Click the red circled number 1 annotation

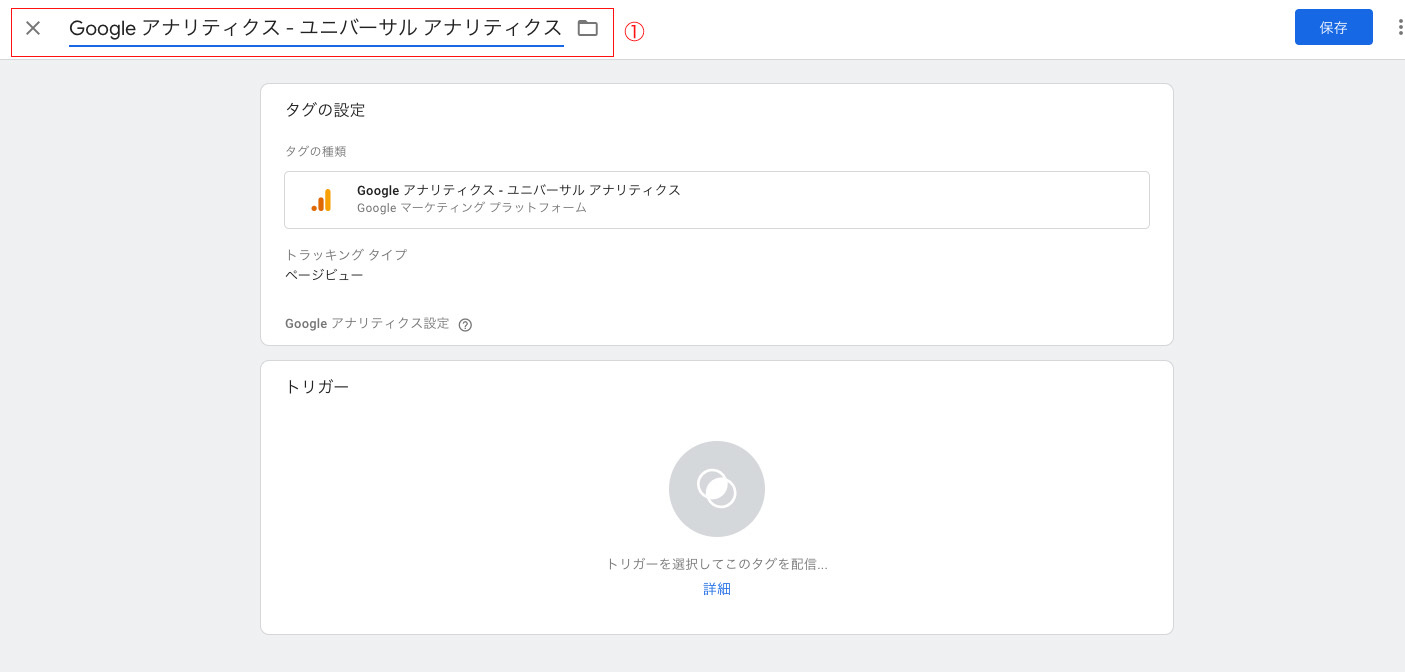(x=634, y=31)
